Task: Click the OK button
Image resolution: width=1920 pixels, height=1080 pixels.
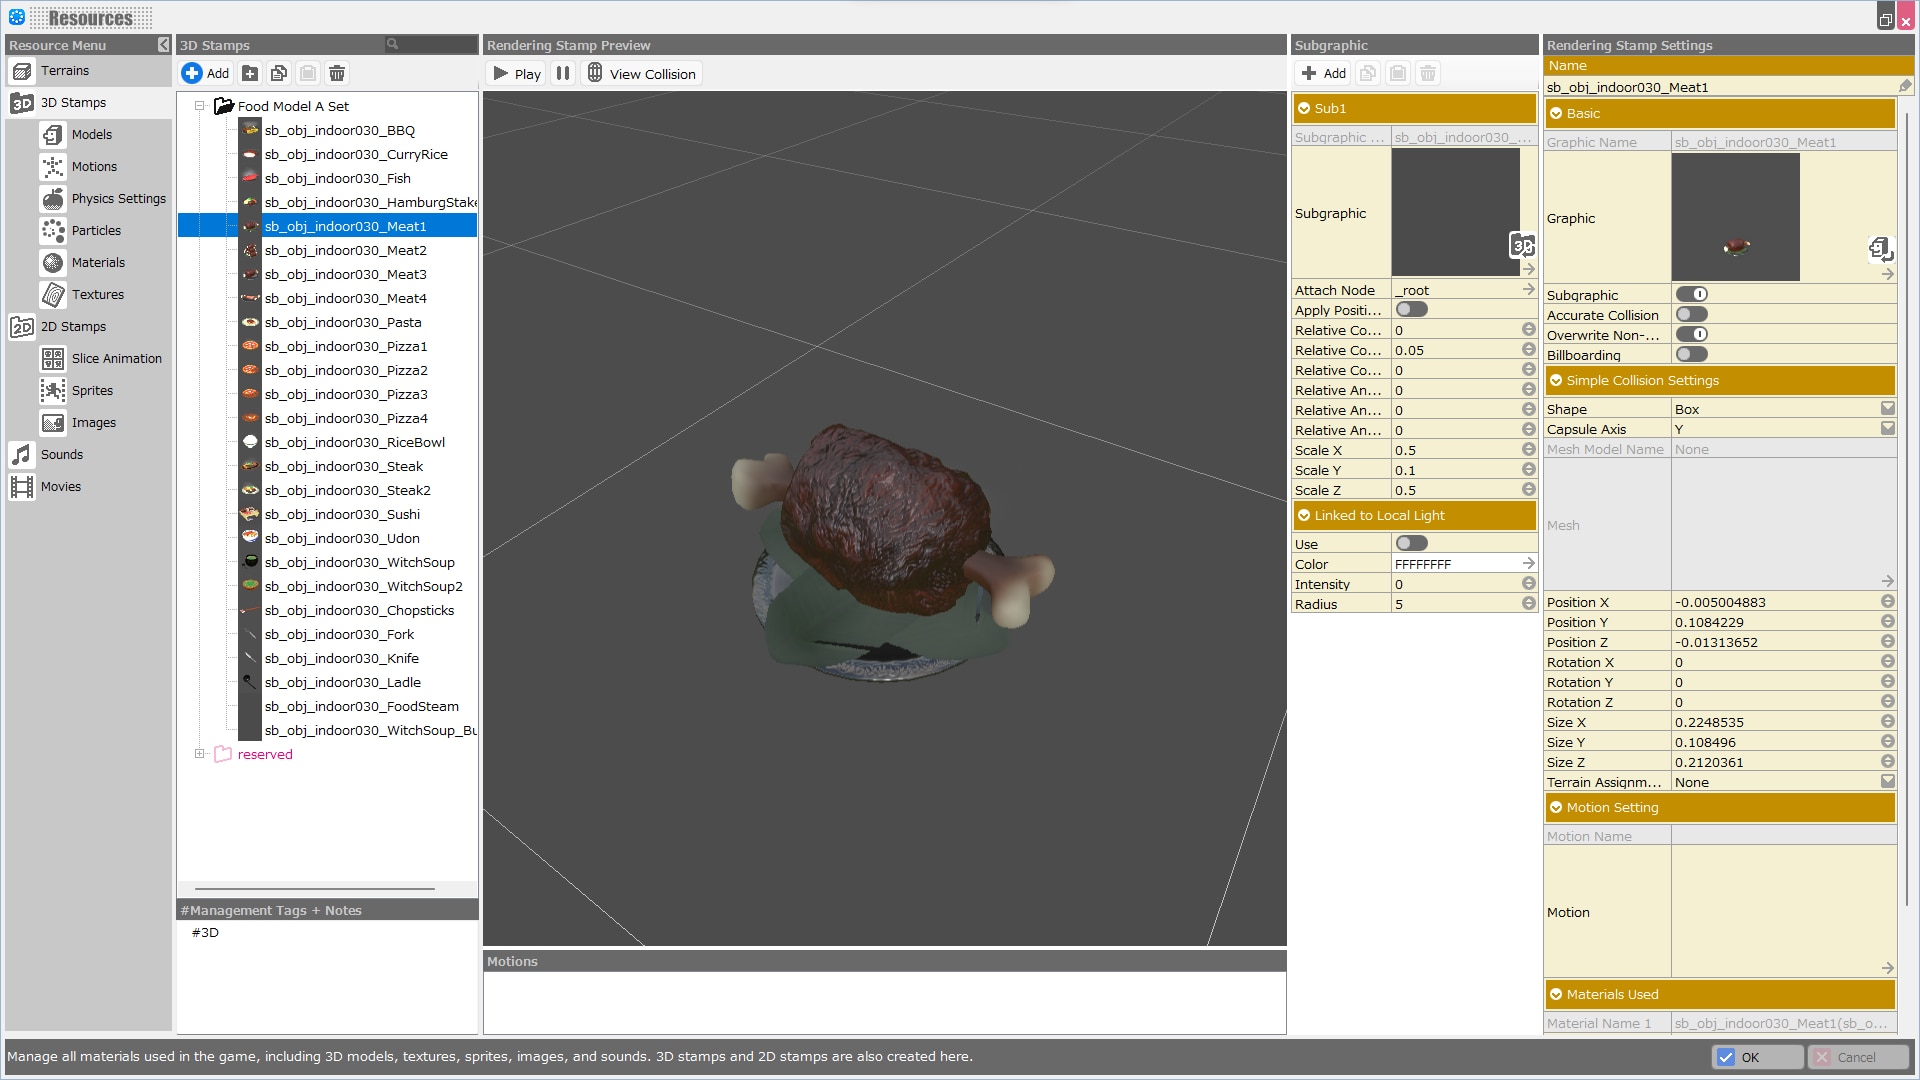Action: tap(1757, 1057)
